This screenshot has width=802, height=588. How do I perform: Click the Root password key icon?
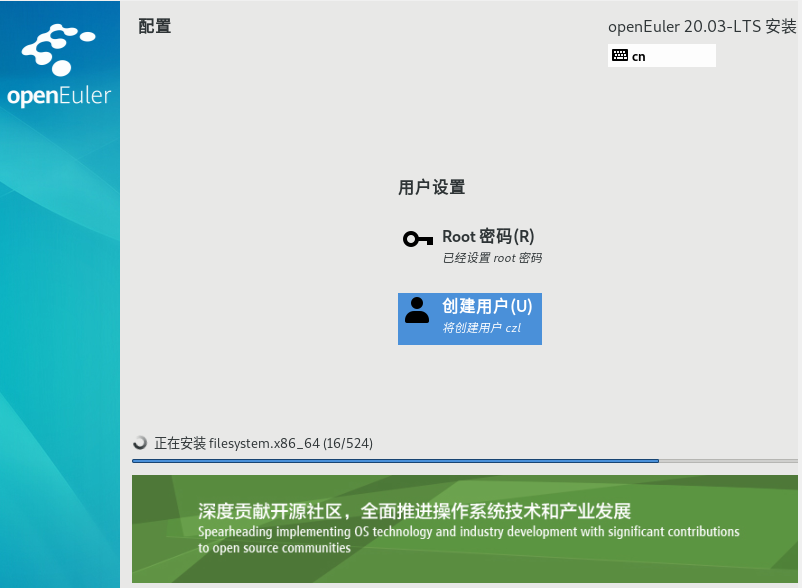[418, 239]
